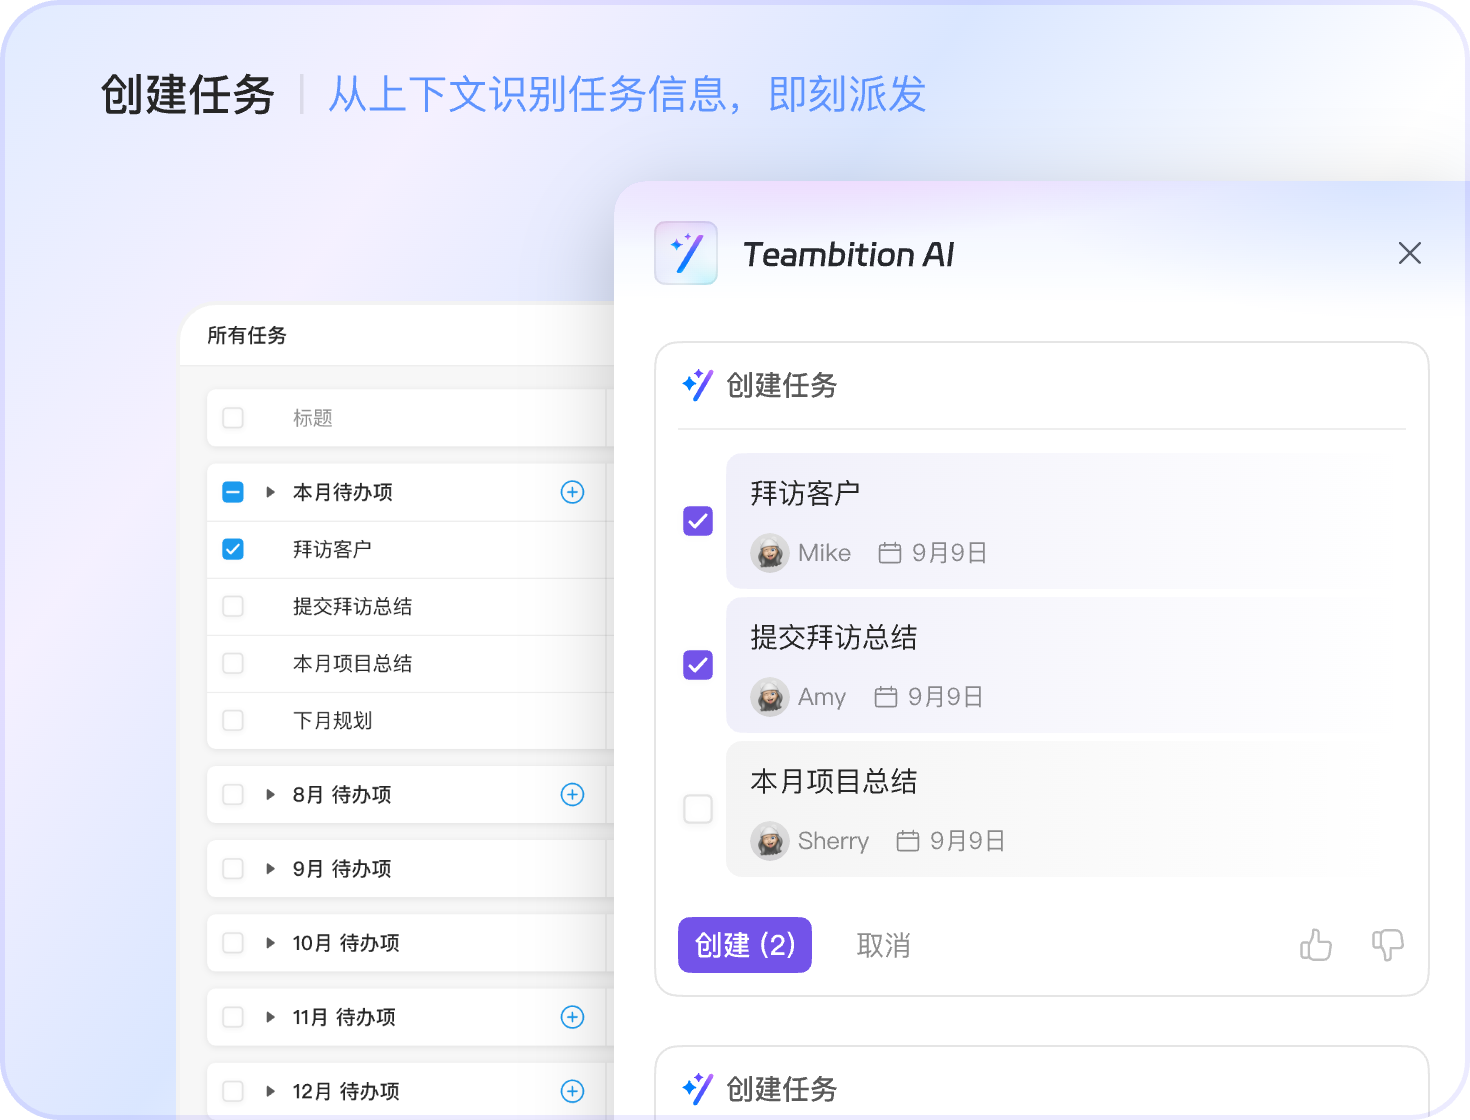1470x1120 pixels.
Task: Click Mike's avatar in 拜访客户 card
Action: click(x=770, y=553)
